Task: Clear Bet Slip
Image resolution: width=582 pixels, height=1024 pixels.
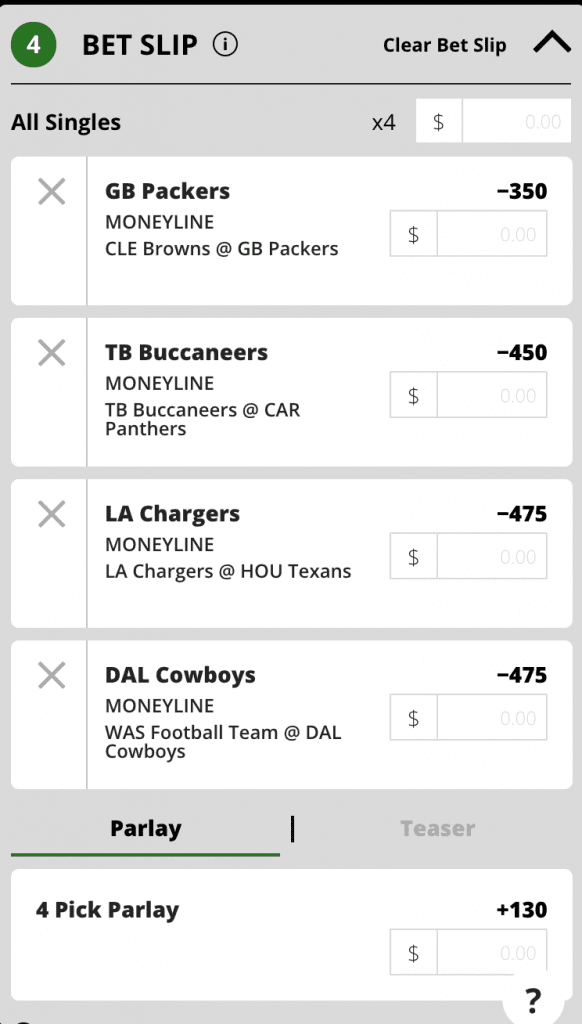Action: tap(444, 45)
